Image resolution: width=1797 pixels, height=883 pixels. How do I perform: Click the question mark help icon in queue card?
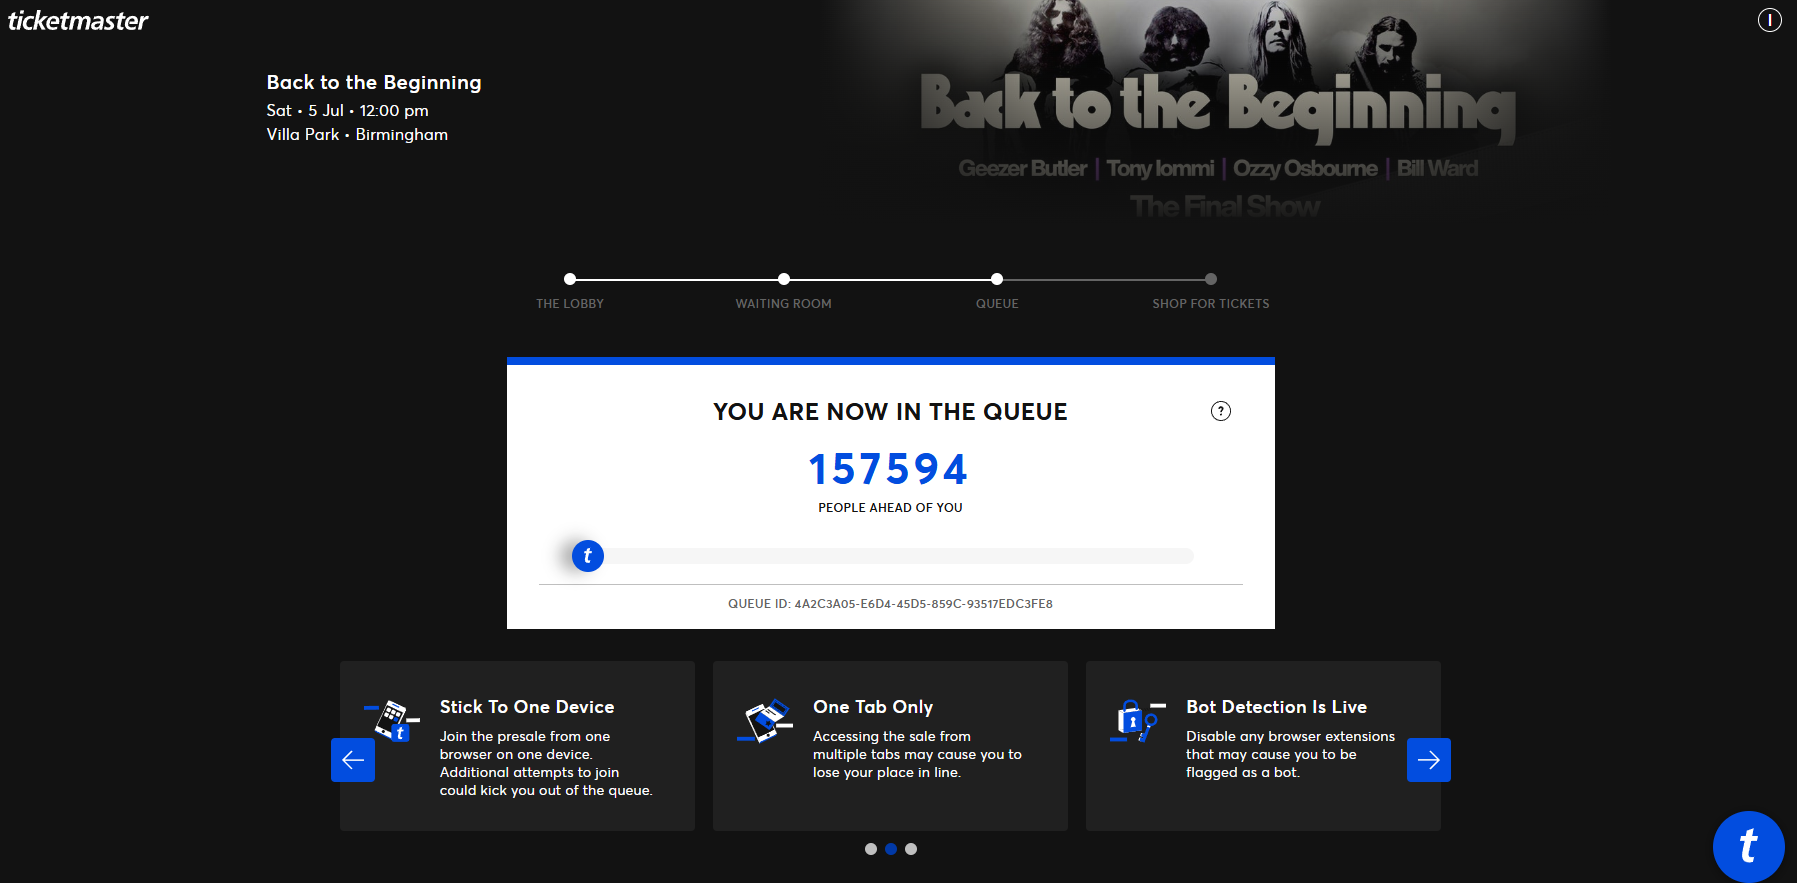pos(1220,411)
